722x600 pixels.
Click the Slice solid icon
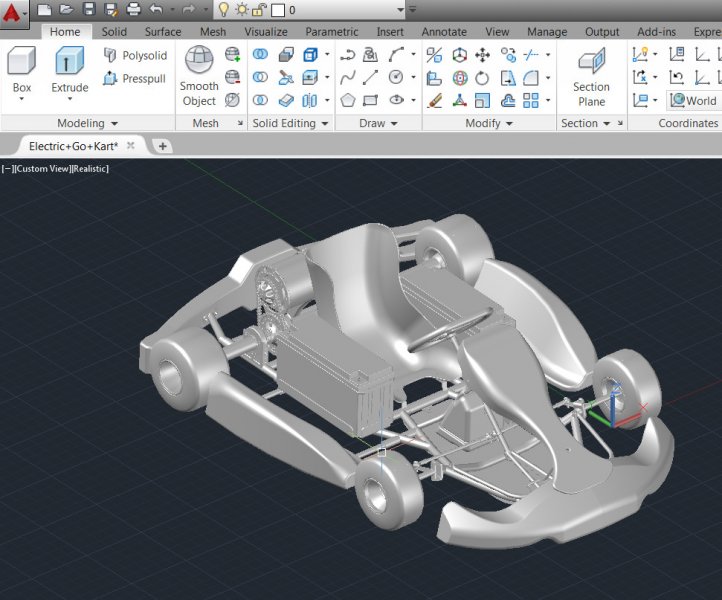[x=286, y=77]
